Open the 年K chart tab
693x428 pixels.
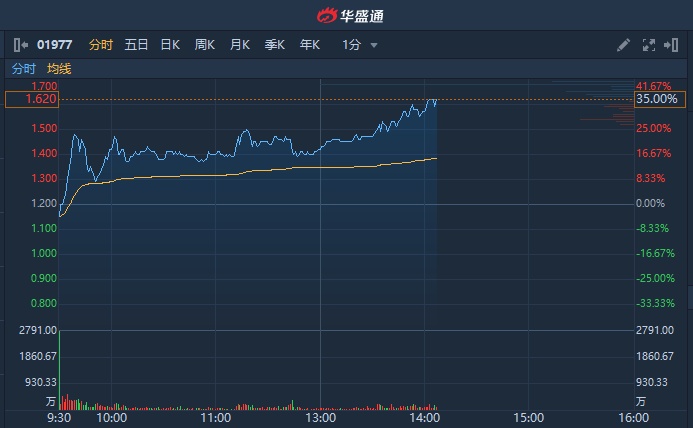click(x=310, y=45)
